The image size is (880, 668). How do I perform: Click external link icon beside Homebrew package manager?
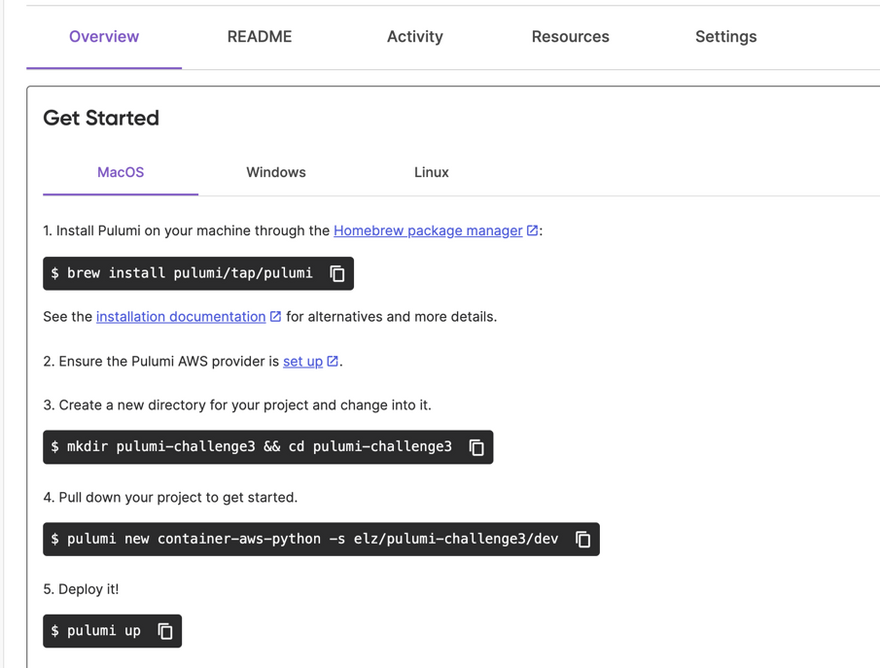(532, 231)
